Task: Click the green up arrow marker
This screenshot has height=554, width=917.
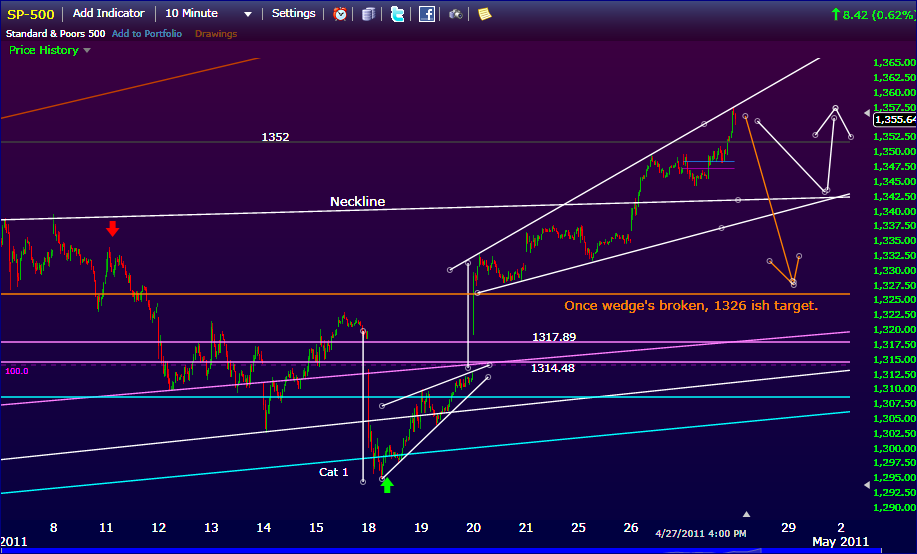Action: (388, 486)
